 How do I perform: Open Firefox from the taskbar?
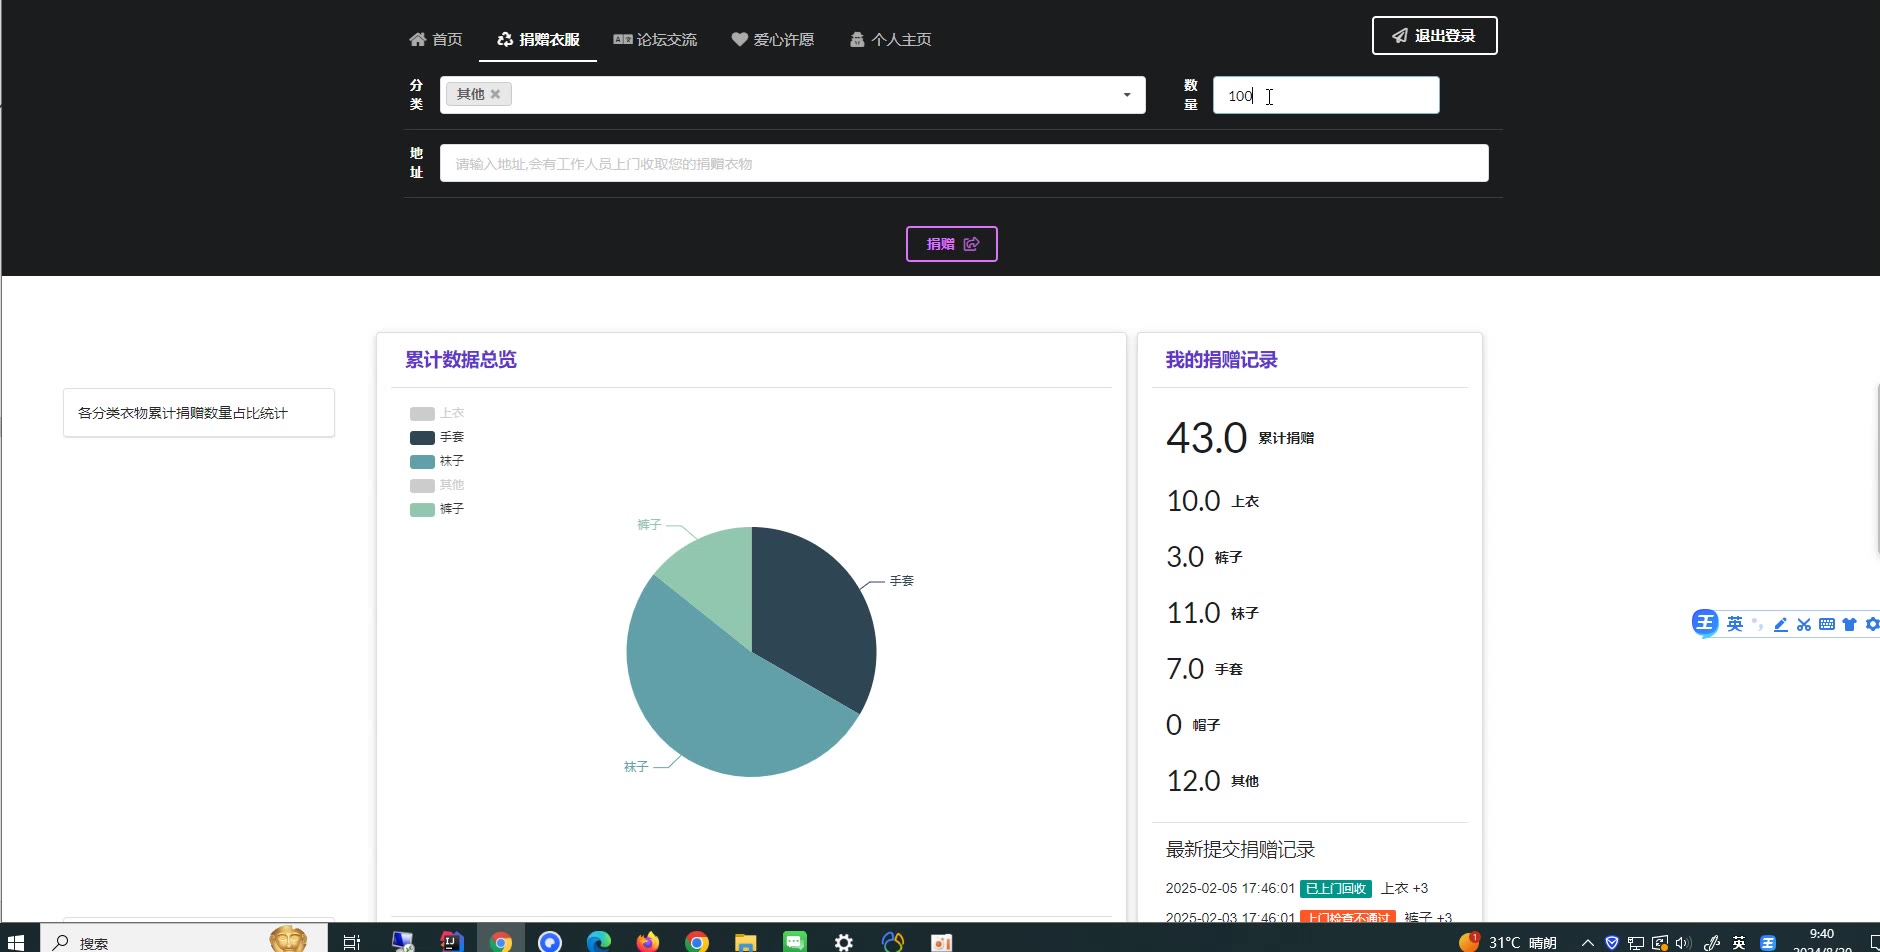click(648, 941)
